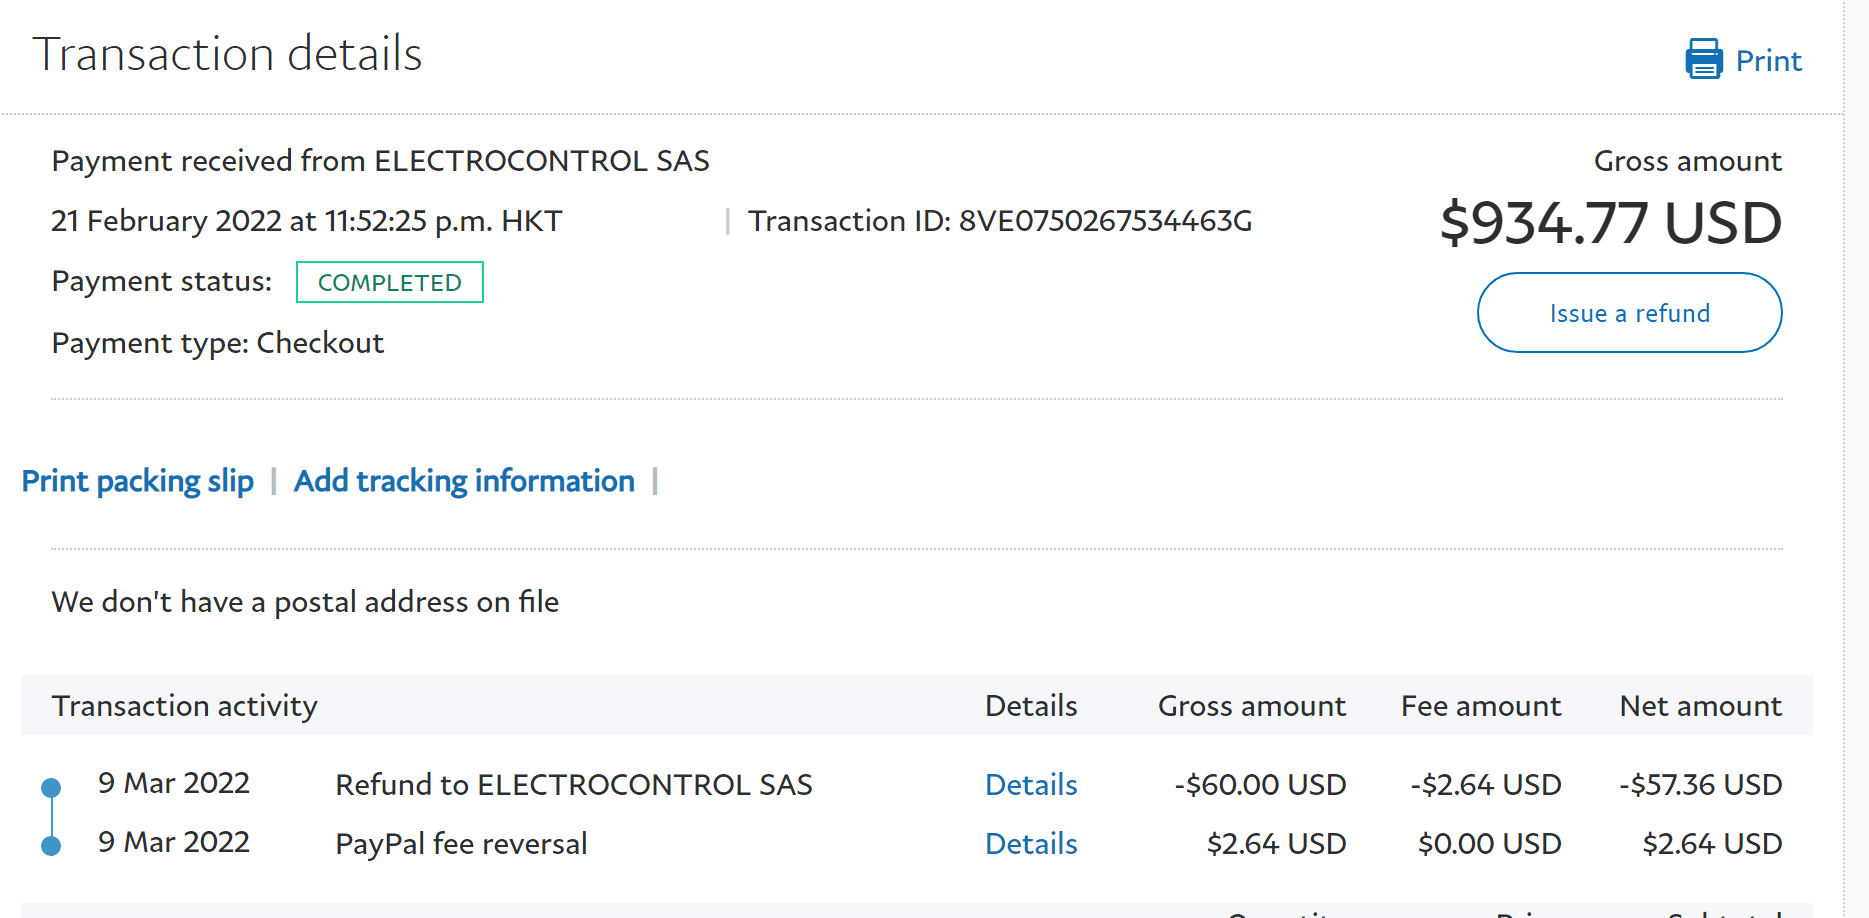Click the Transaction details page heading
This screenshot has width=1869, height=918.
[x=228, y=54]
